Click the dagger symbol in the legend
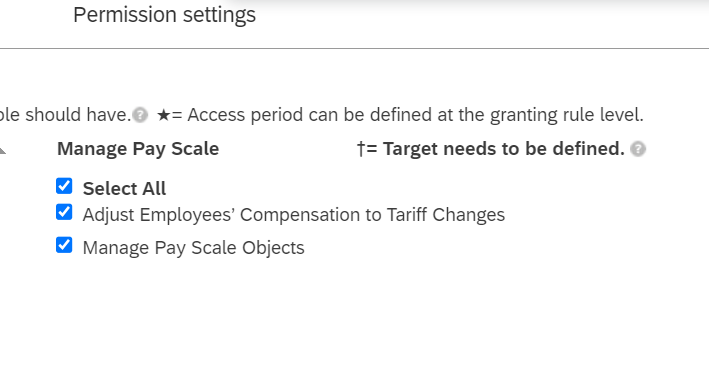This screenshot has height=376, width=709. pyautogui.click(x=360, y=149)
